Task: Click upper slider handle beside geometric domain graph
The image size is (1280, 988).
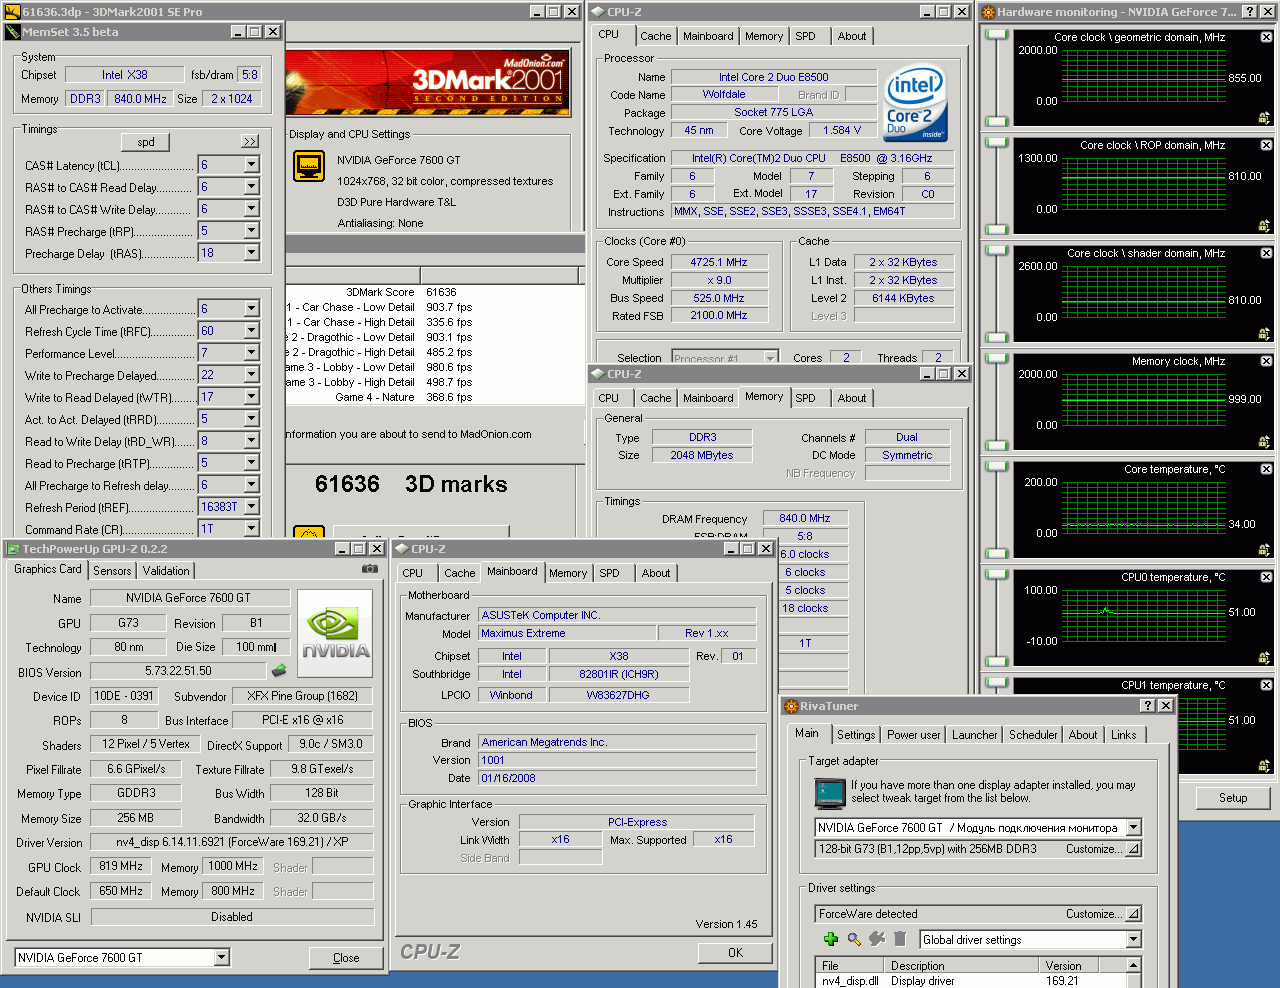Action: 996,34
